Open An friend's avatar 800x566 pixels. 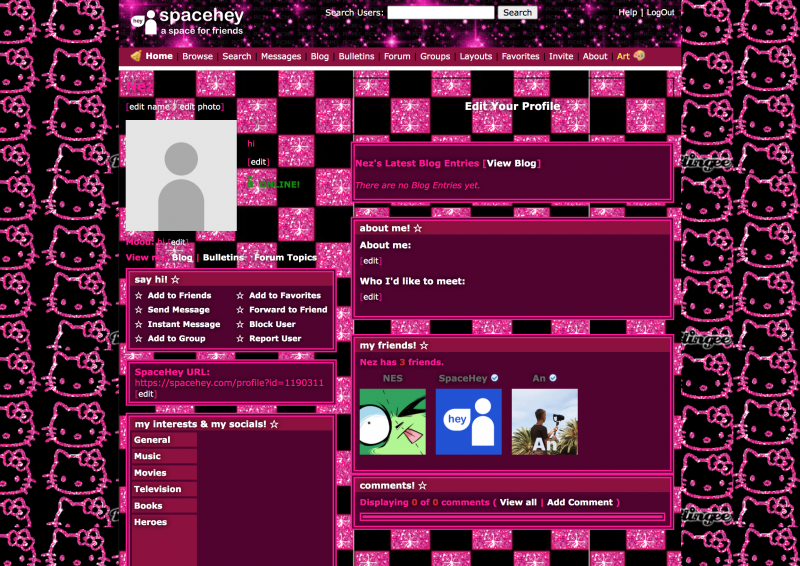click(x=544, y=422)
